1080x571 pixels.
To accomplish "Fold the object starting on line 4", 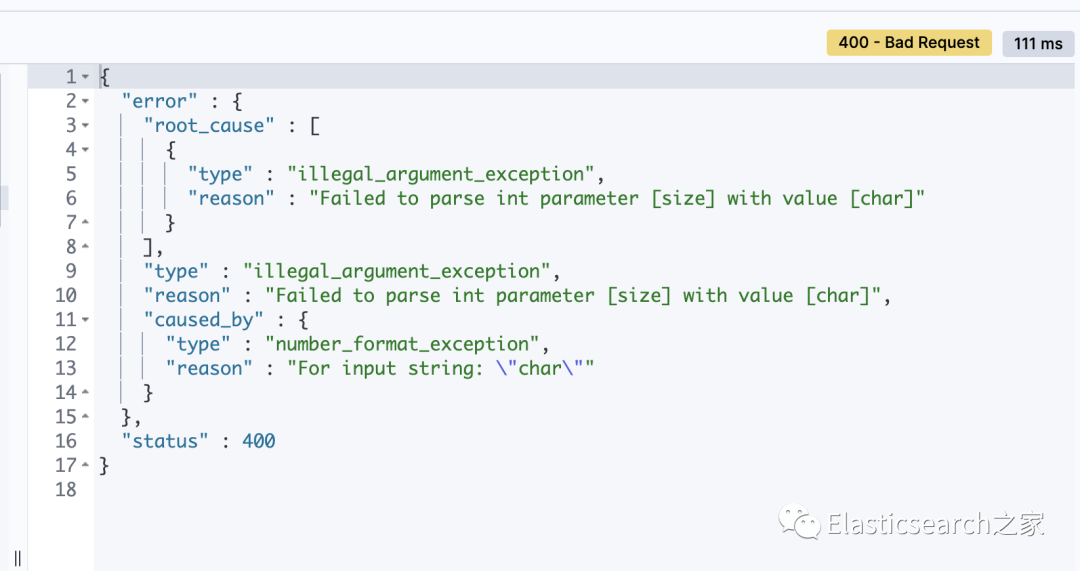I will tap(86, 150).
